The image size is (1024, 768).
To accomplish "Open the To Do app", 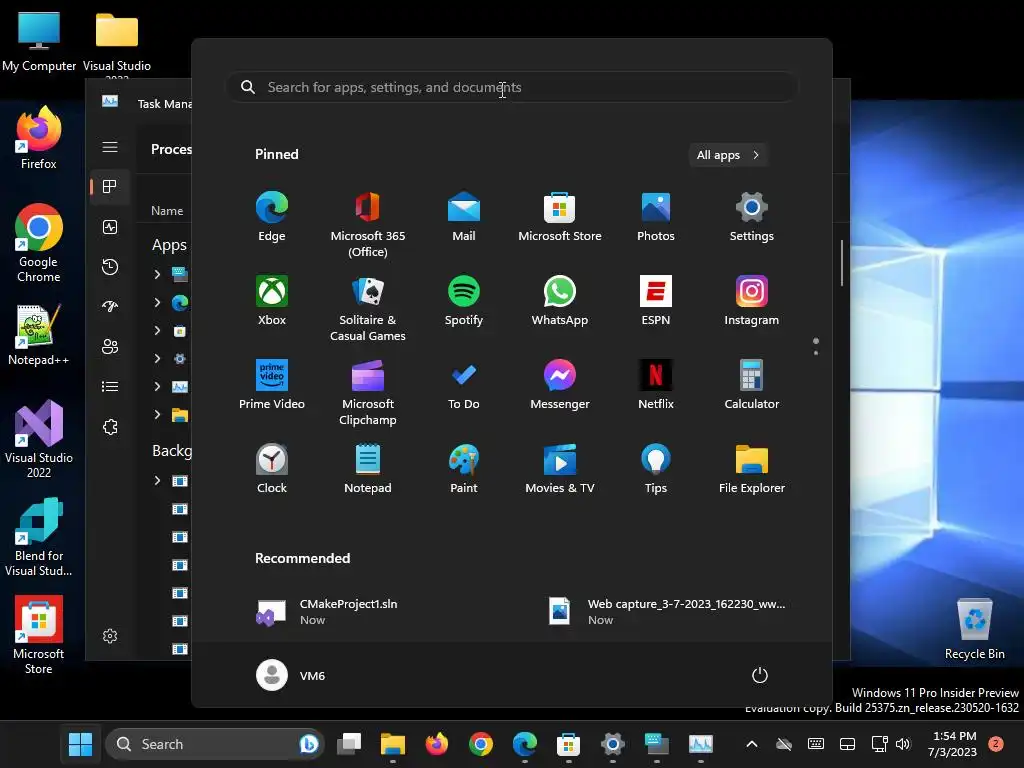I will pyautogui.click(x=464, y=385).
